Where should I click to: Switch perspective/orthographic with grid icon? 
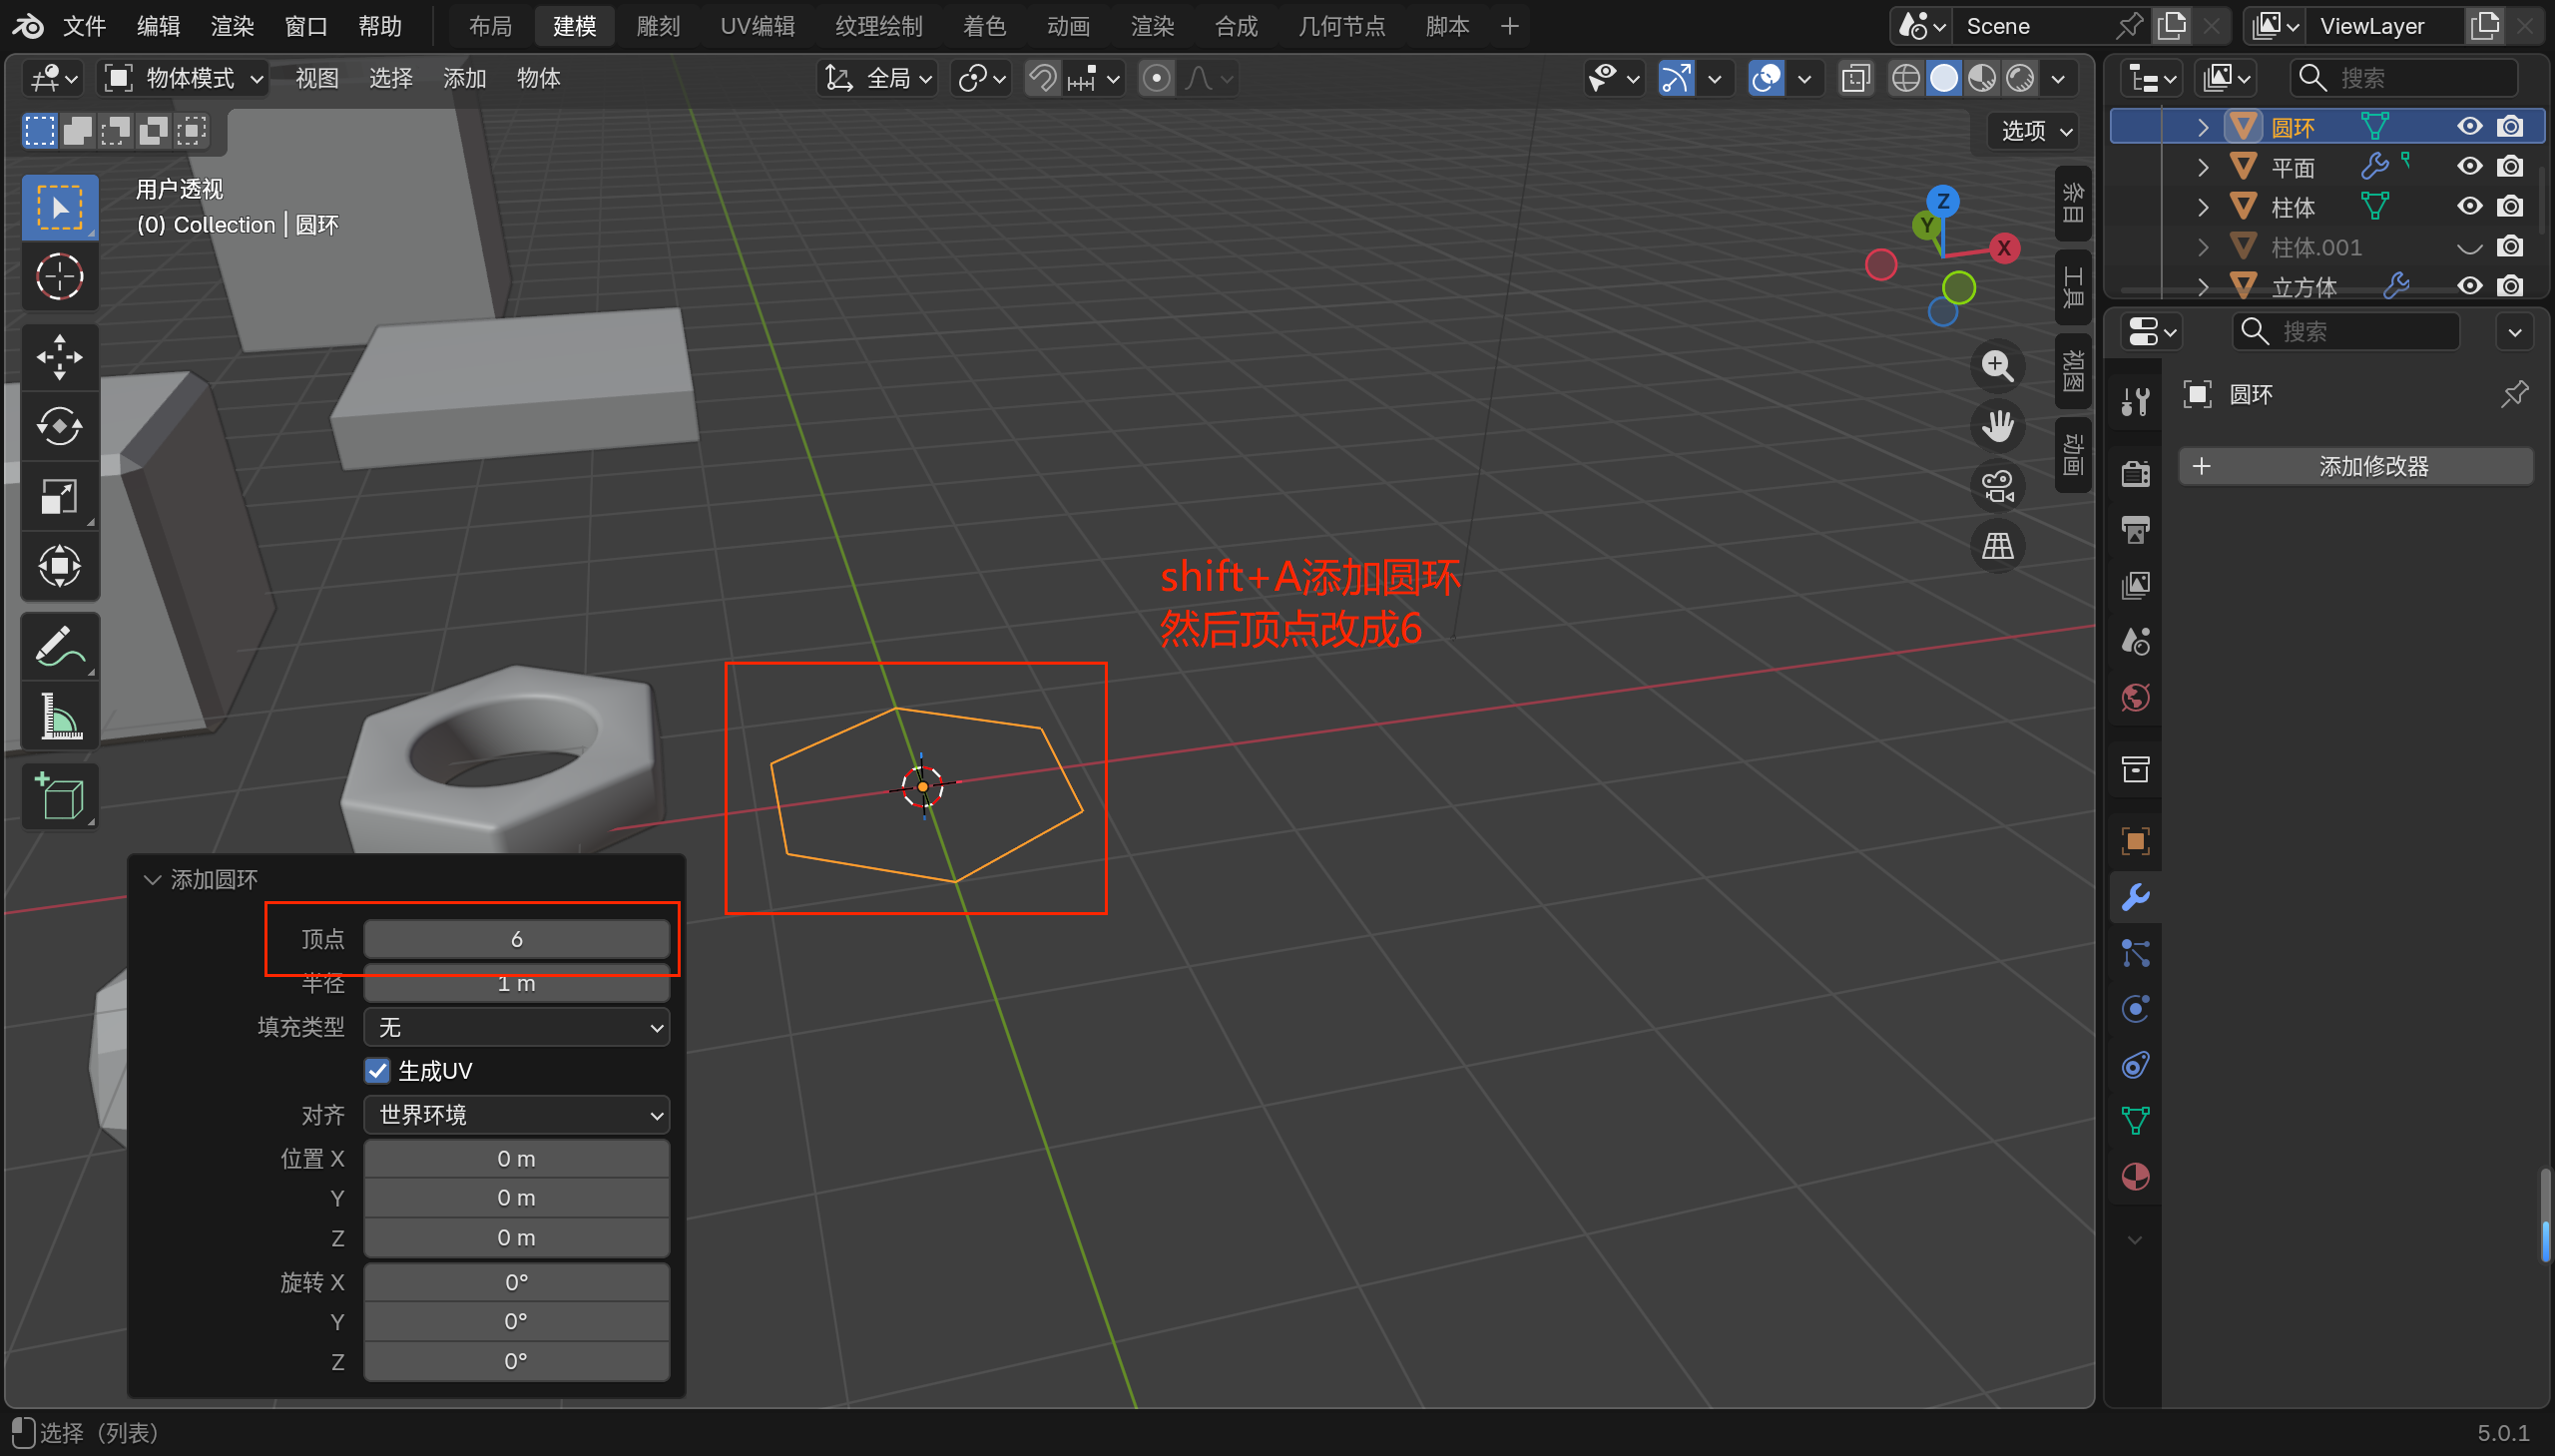pos(1997,546)
